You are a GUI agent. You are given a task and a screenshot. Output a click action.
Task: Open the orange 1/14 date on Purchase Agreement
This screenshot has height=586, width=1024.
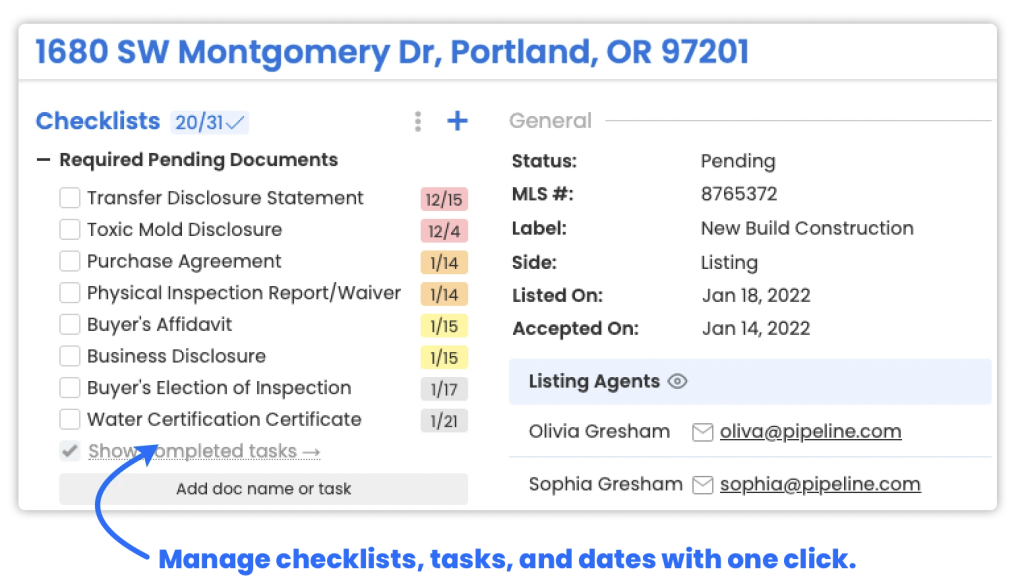click(x=444, y=263)
